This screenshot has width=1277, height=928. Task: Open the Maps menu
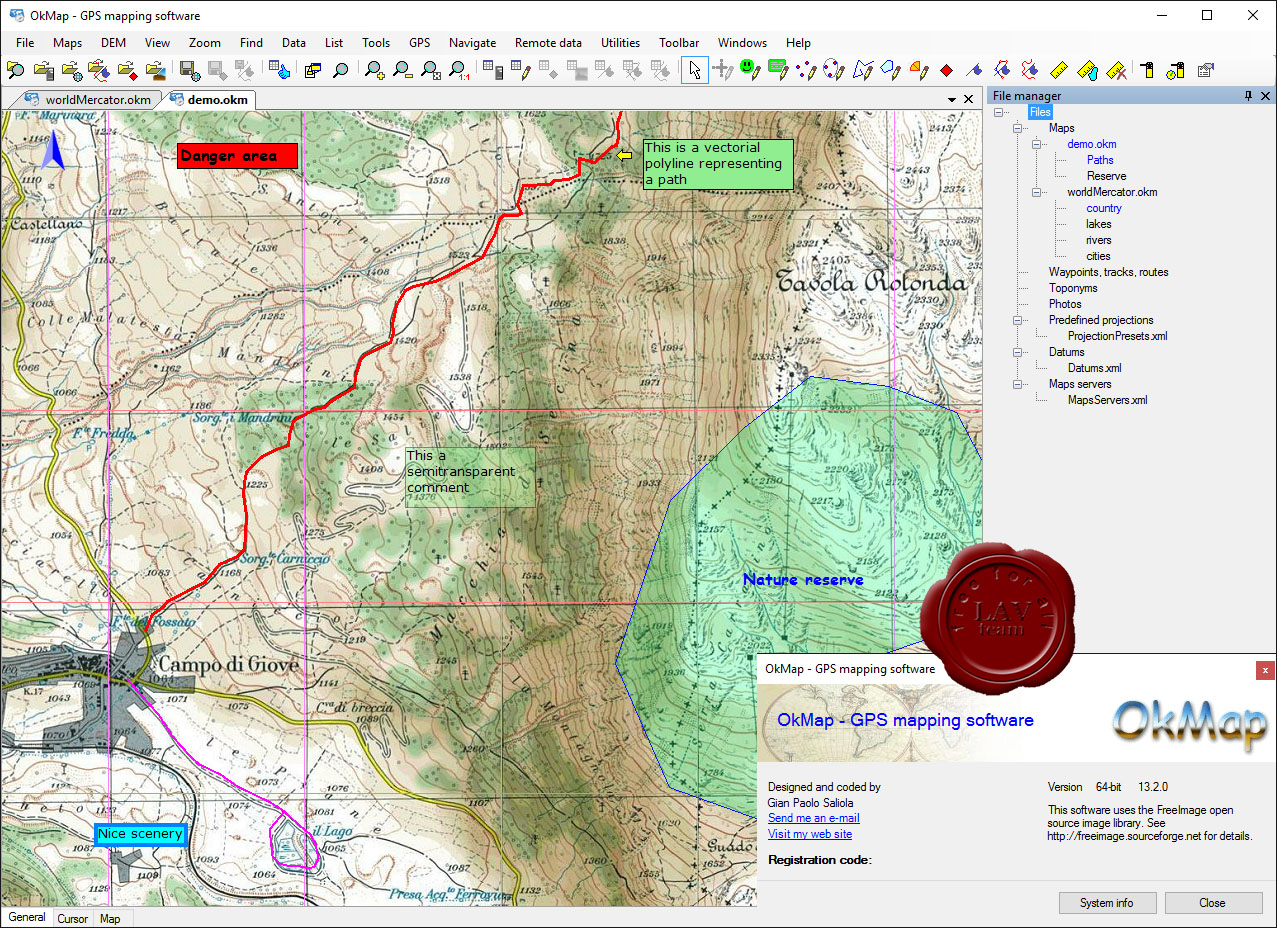click(67, 43)
